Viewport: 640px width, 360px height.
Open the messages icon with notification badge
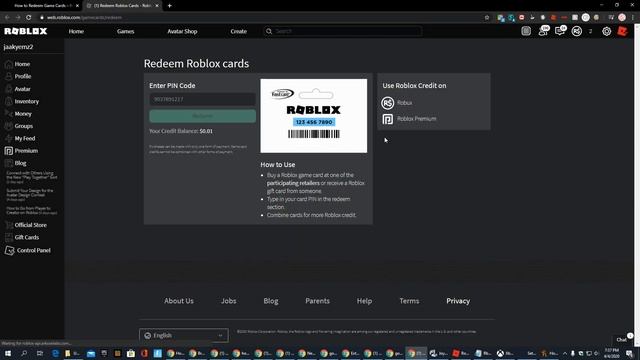(x=560, y=31)
